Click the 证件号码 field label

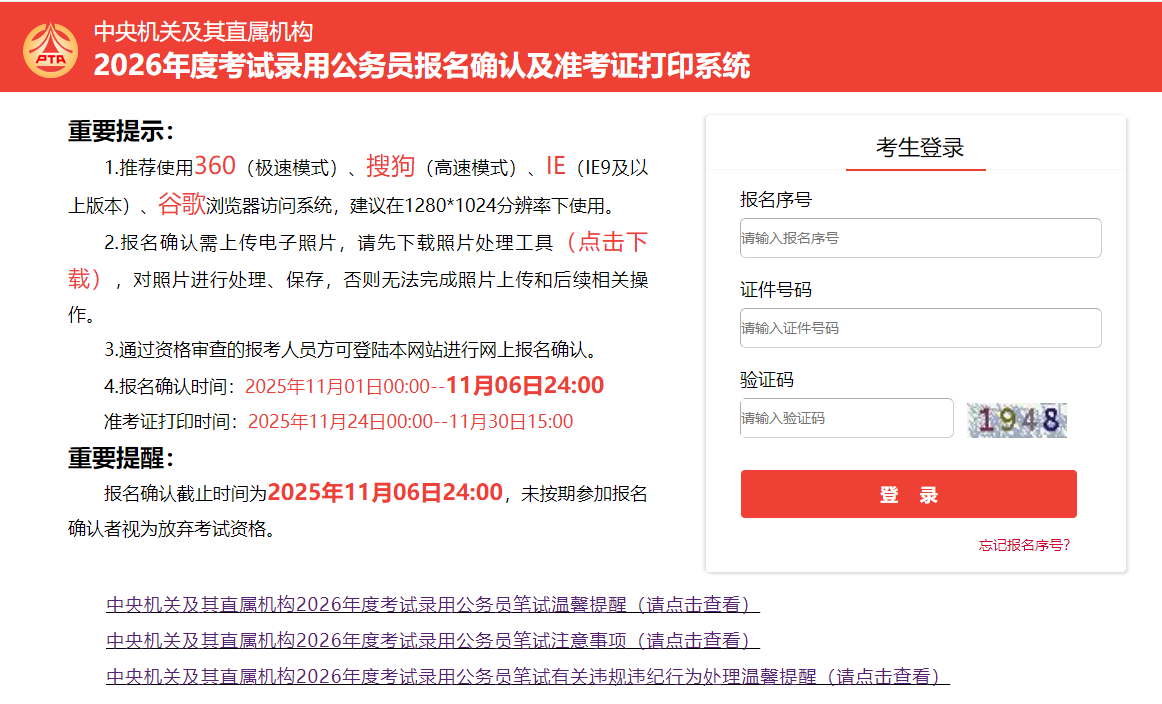click(775, 290)
